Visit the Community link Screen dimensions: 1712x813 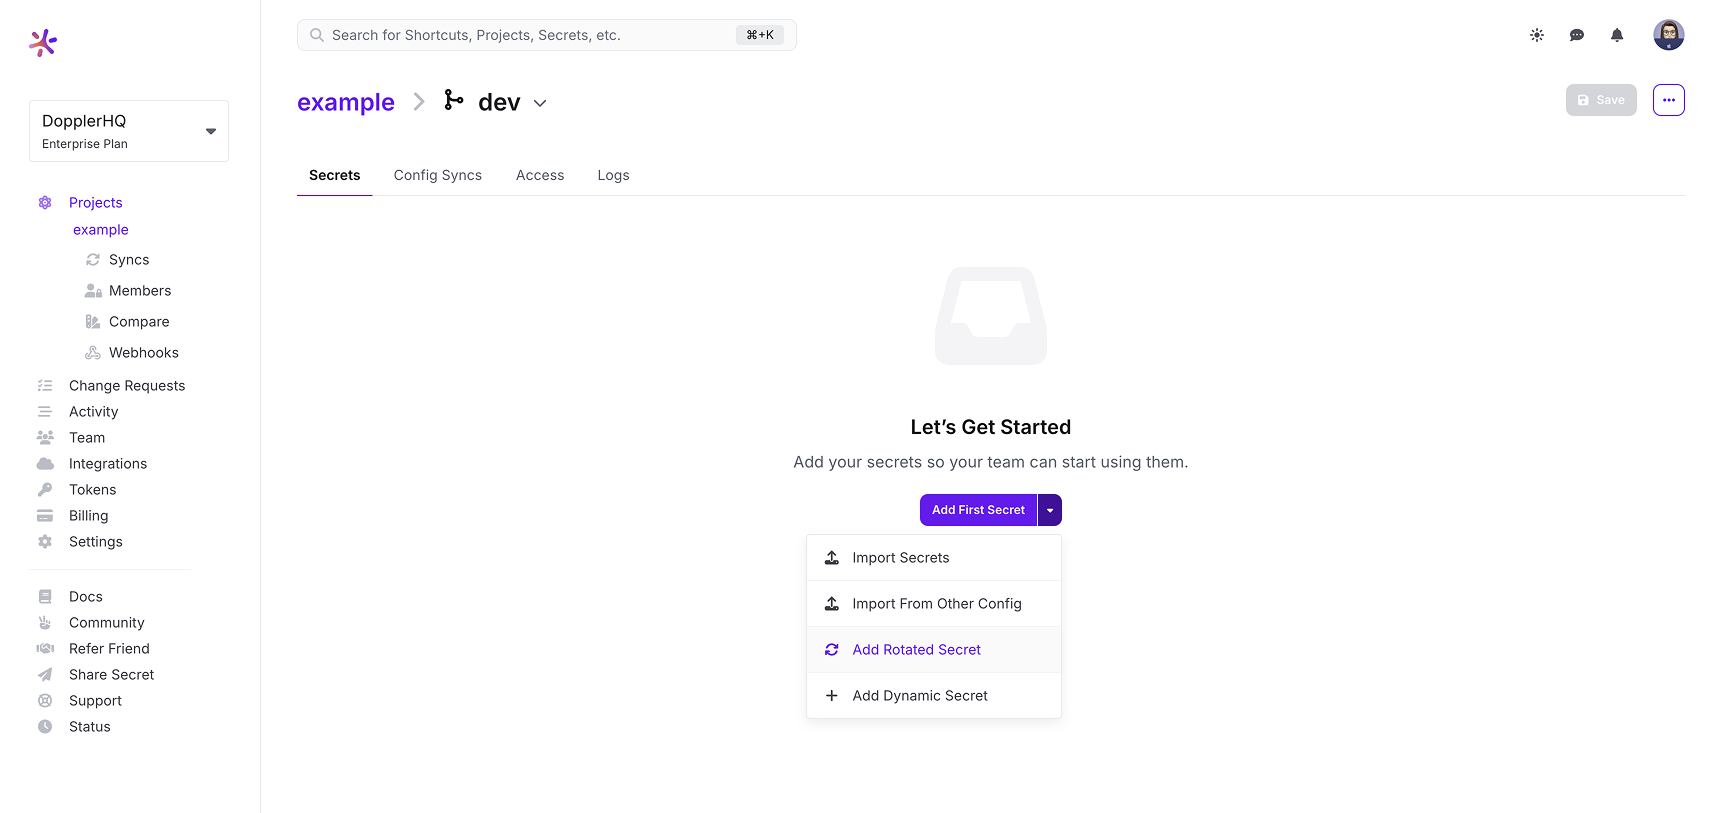[107, 623]
